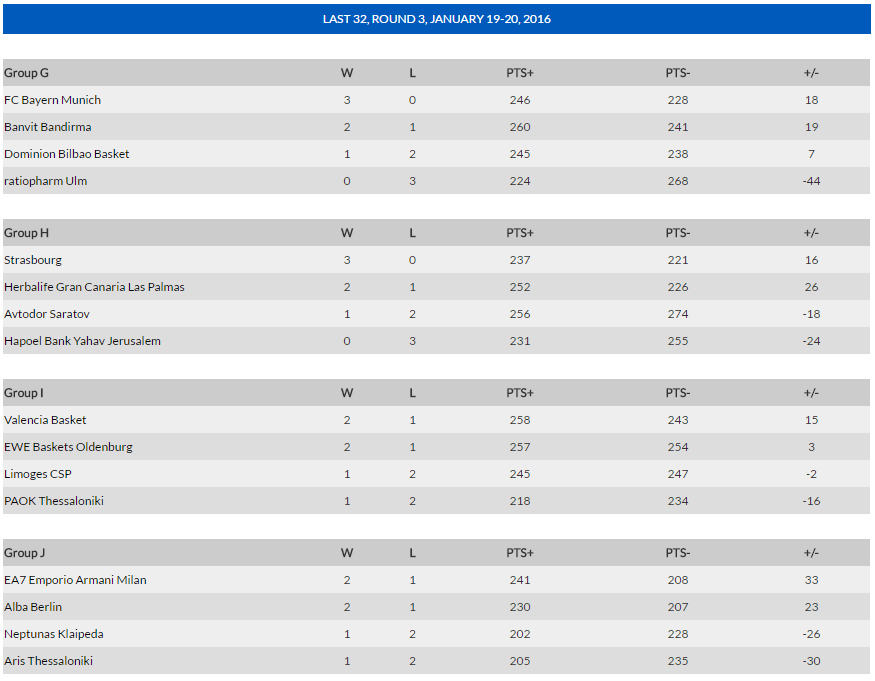Open Dominion Bilbao Basket team entry
875x681 pixels.
pyautogui.click(x=66, y=154)
